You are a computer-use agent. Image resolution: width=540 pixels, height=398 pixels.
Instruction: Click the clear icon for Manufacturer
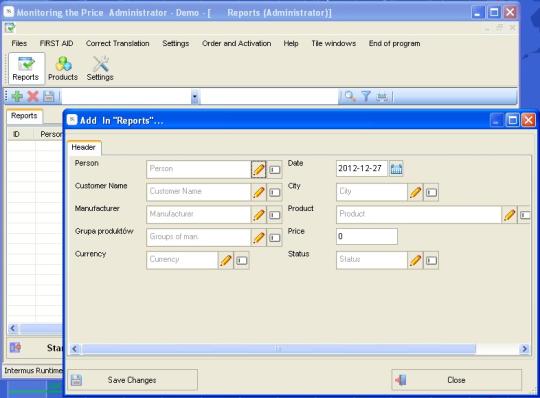pyautogui.click(x=274, y=215)
